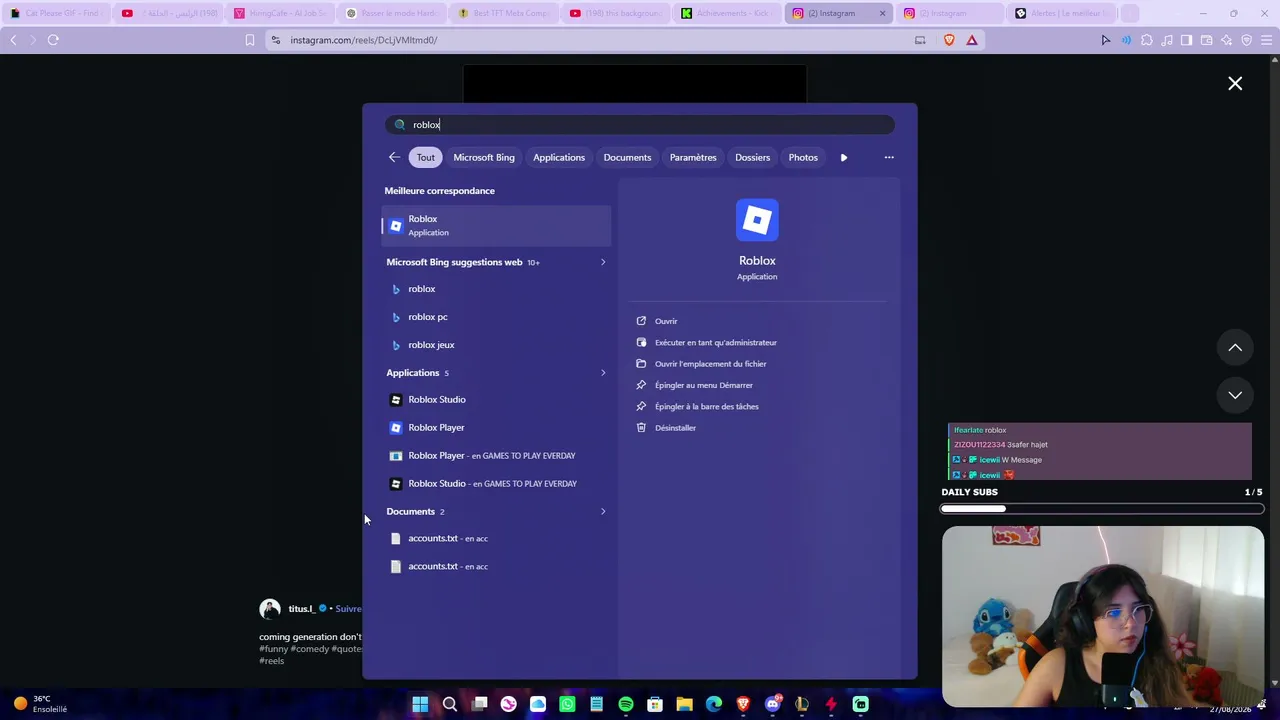Open Discord from the taskbar
Viewport: 1280px width, 720px height.
coord(772,704)
